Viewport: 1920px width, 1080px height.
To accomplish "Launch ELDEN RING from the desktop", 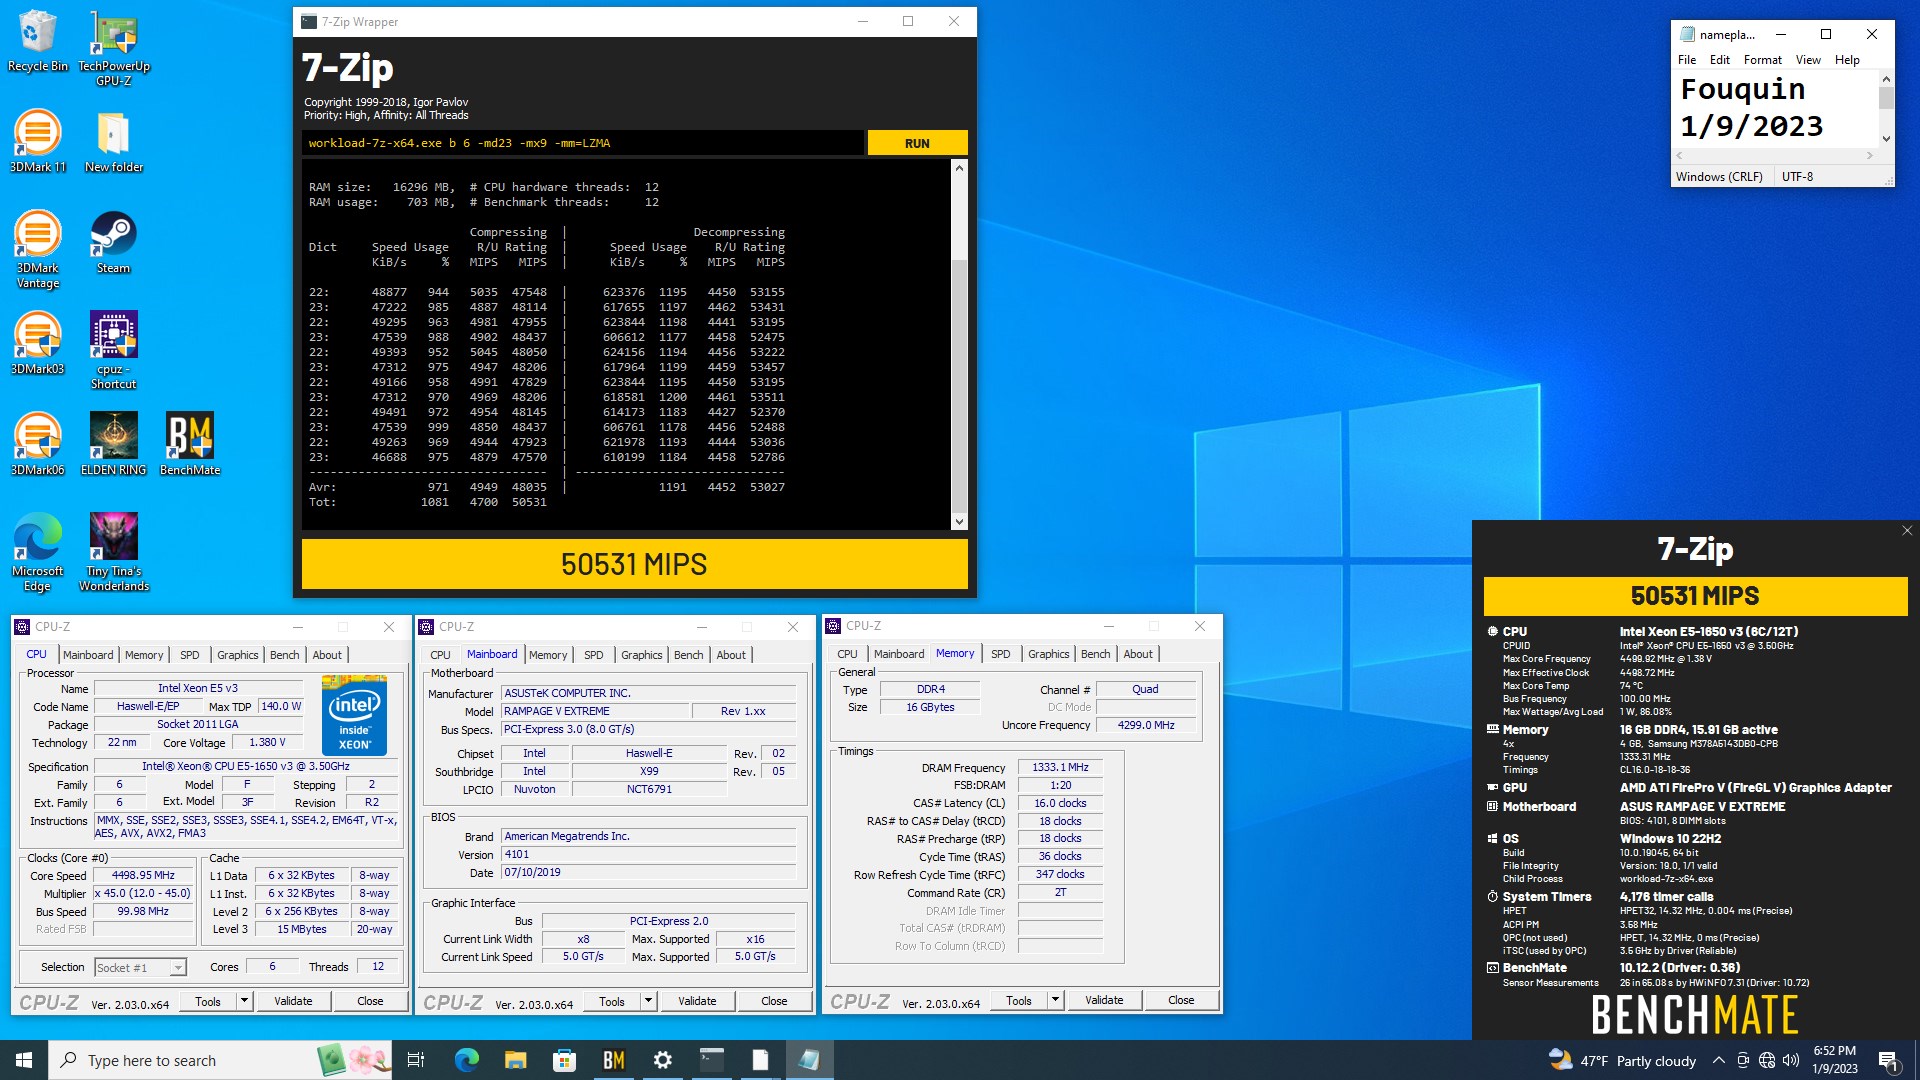I will [114, 444].
